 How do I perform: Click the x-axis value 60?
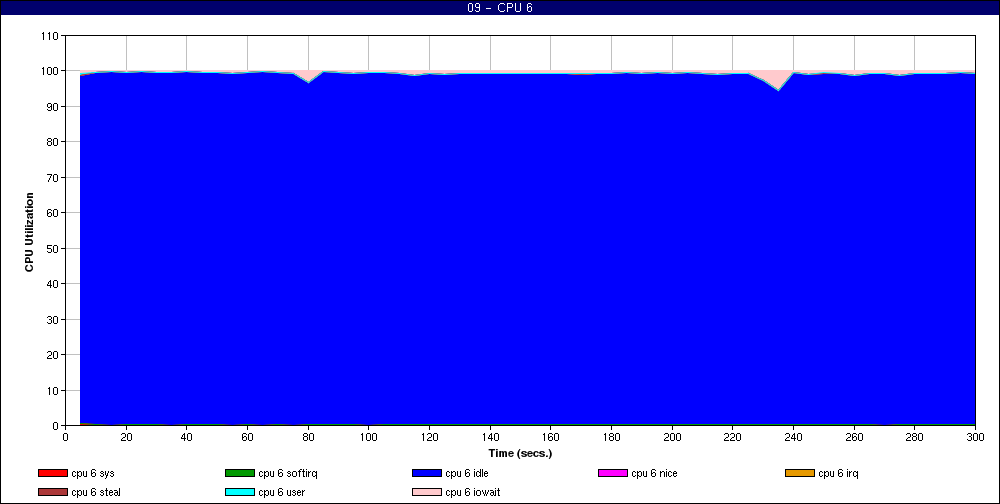pyautogui.click(x=247, y=437)
